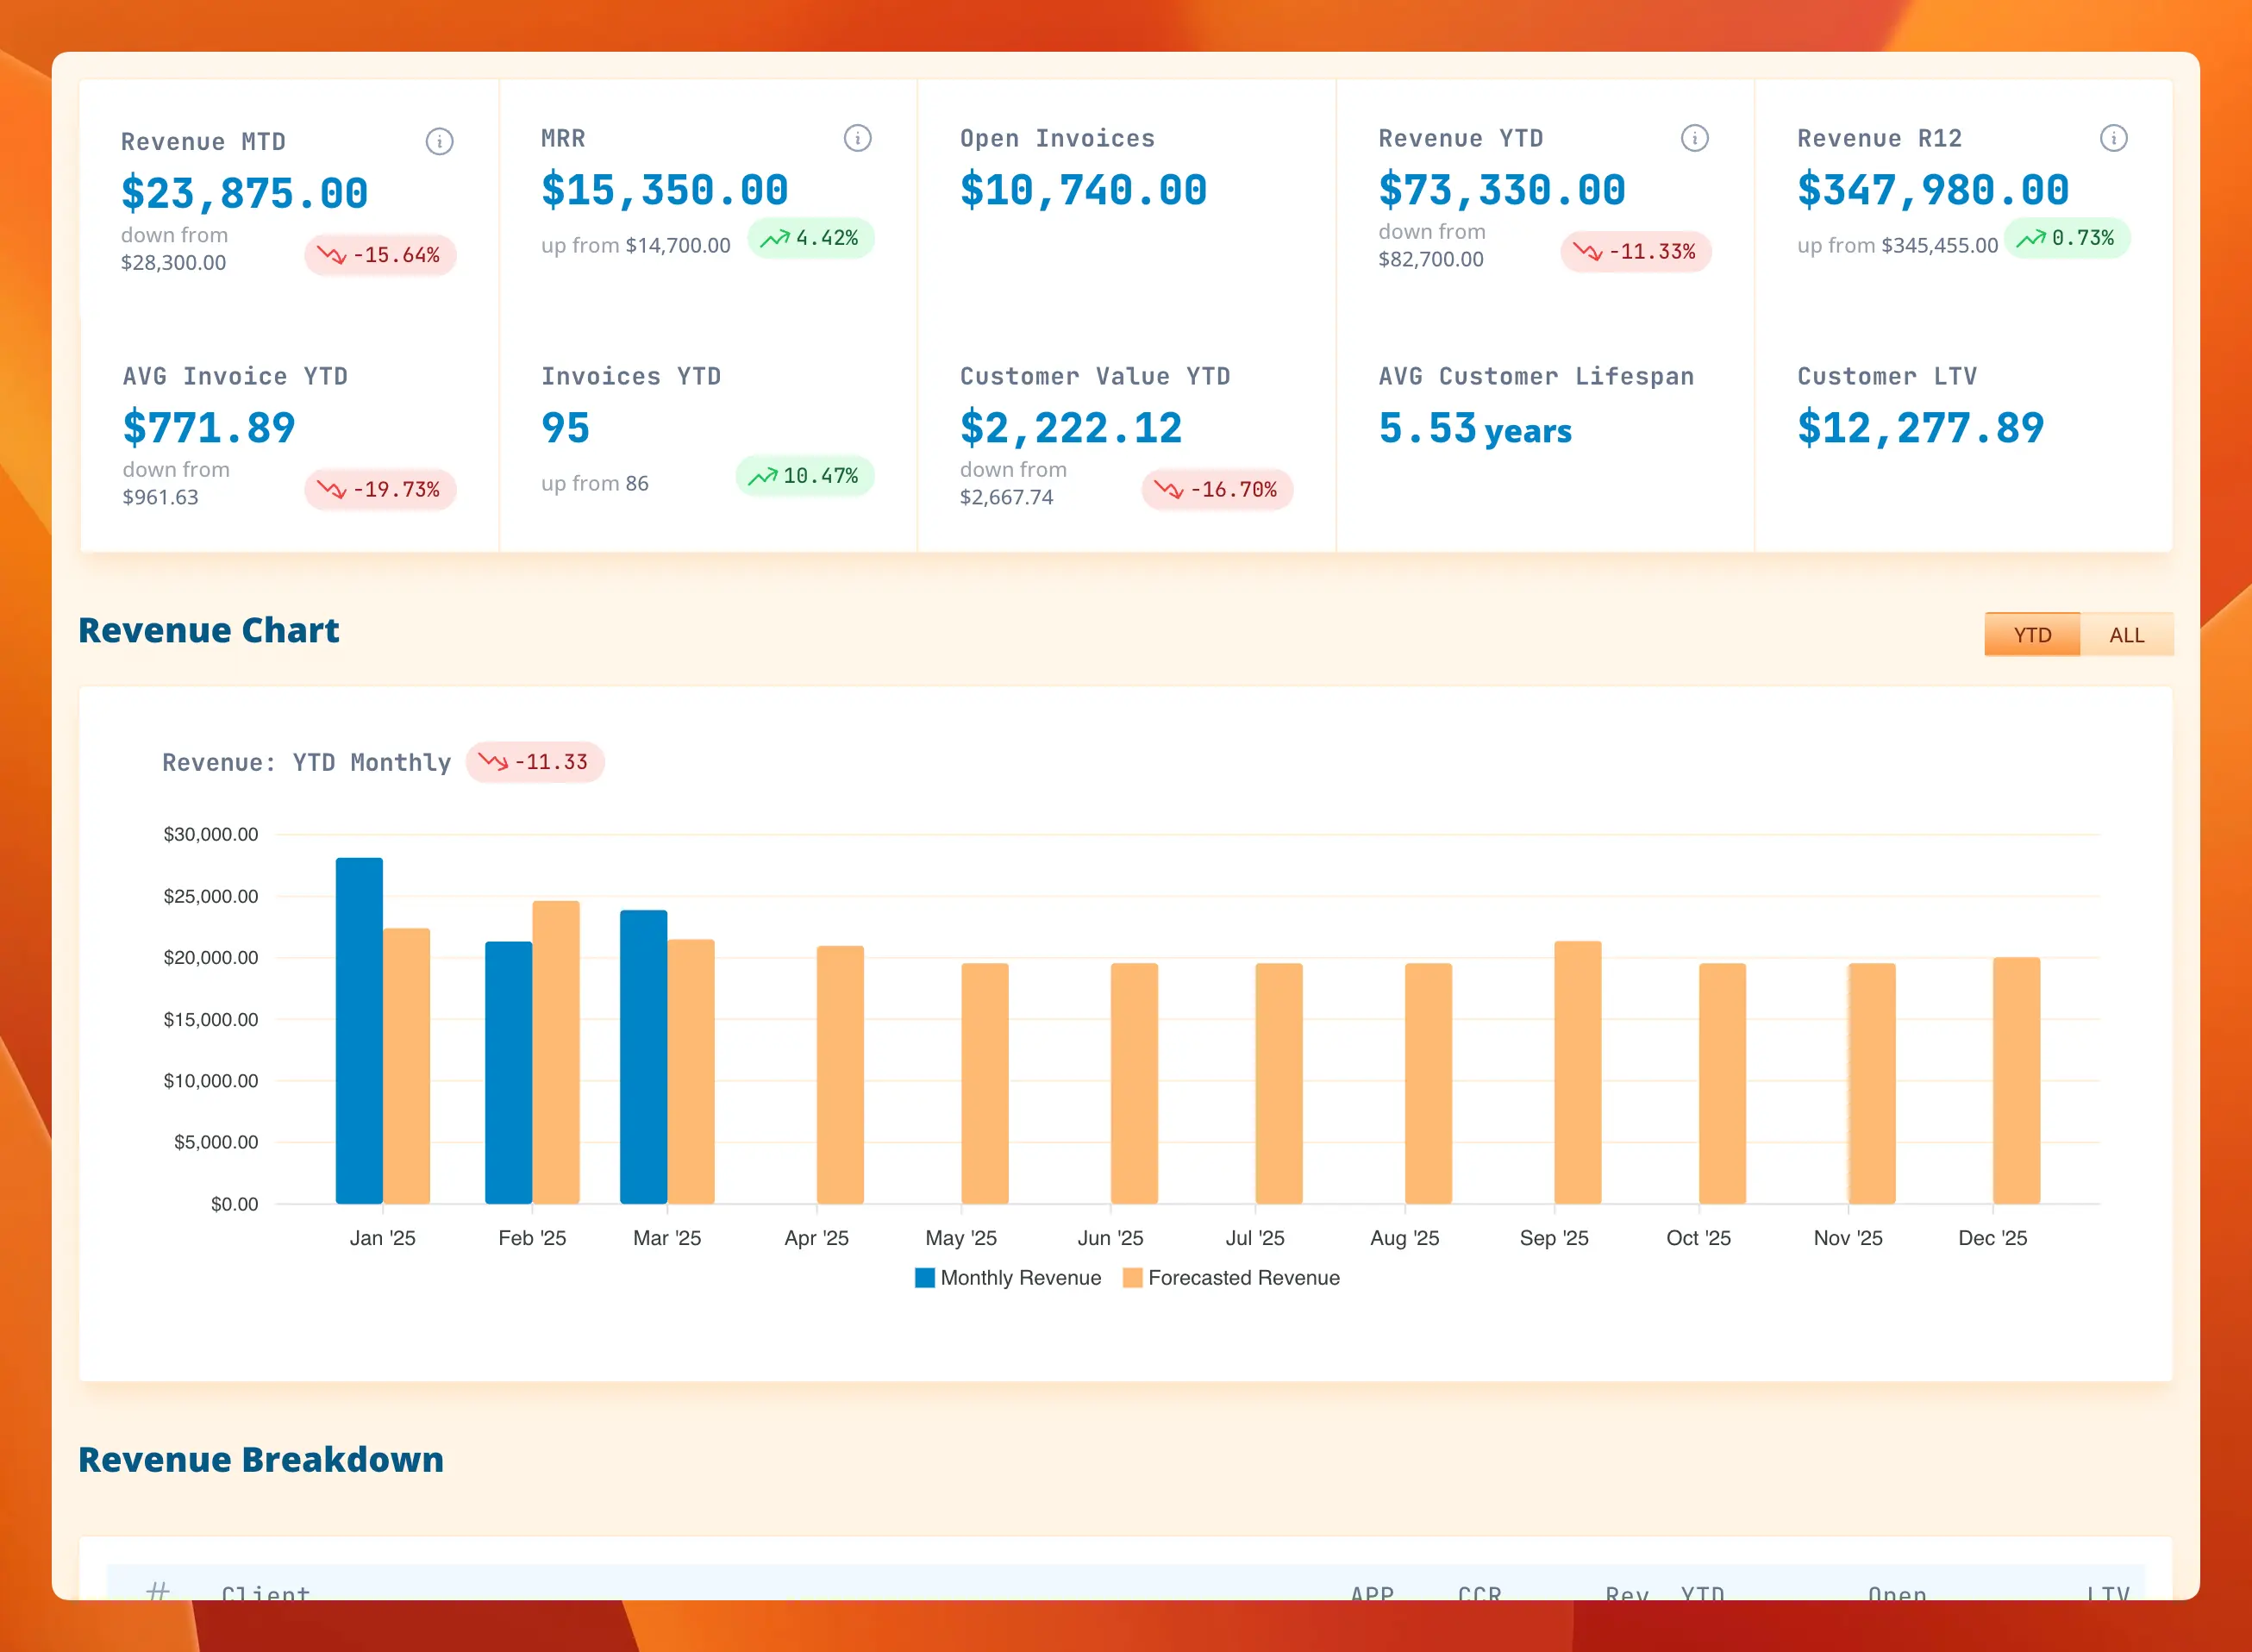Click the $73,330.00 Revenue YTD value
The image size is (2252, 1652).
(x=1502, y=190)
